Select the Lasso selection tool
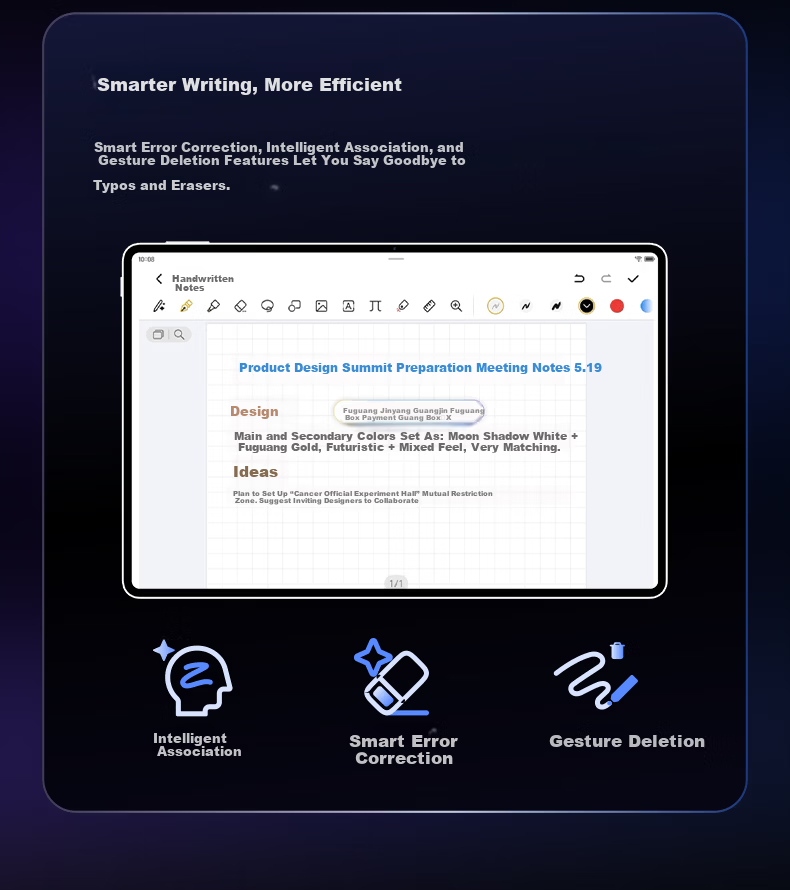The width and height of the screenshot is (790, 890). pyautogui.click(x=267, y=306)
